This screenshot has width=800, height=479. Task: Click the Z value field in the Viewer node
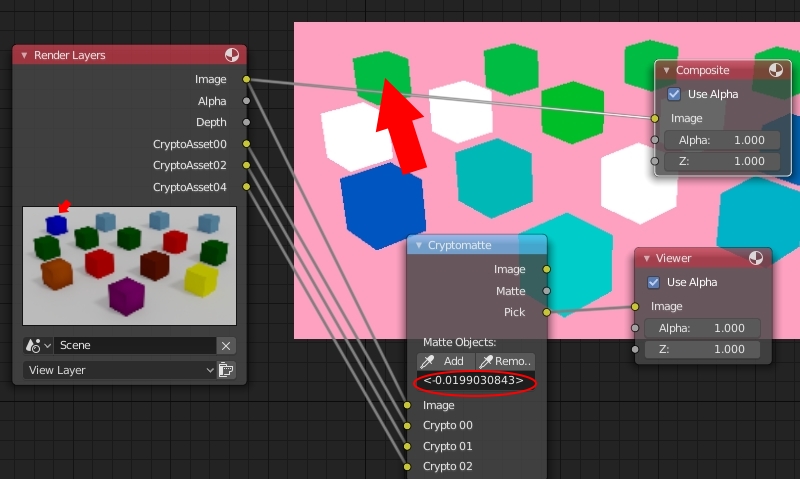(x=702, y=349)
